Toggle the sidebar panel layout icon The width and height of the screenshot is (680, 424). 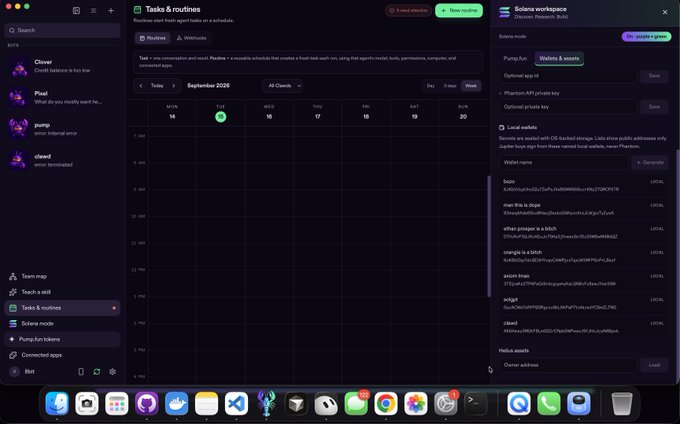tap(76, 10)
